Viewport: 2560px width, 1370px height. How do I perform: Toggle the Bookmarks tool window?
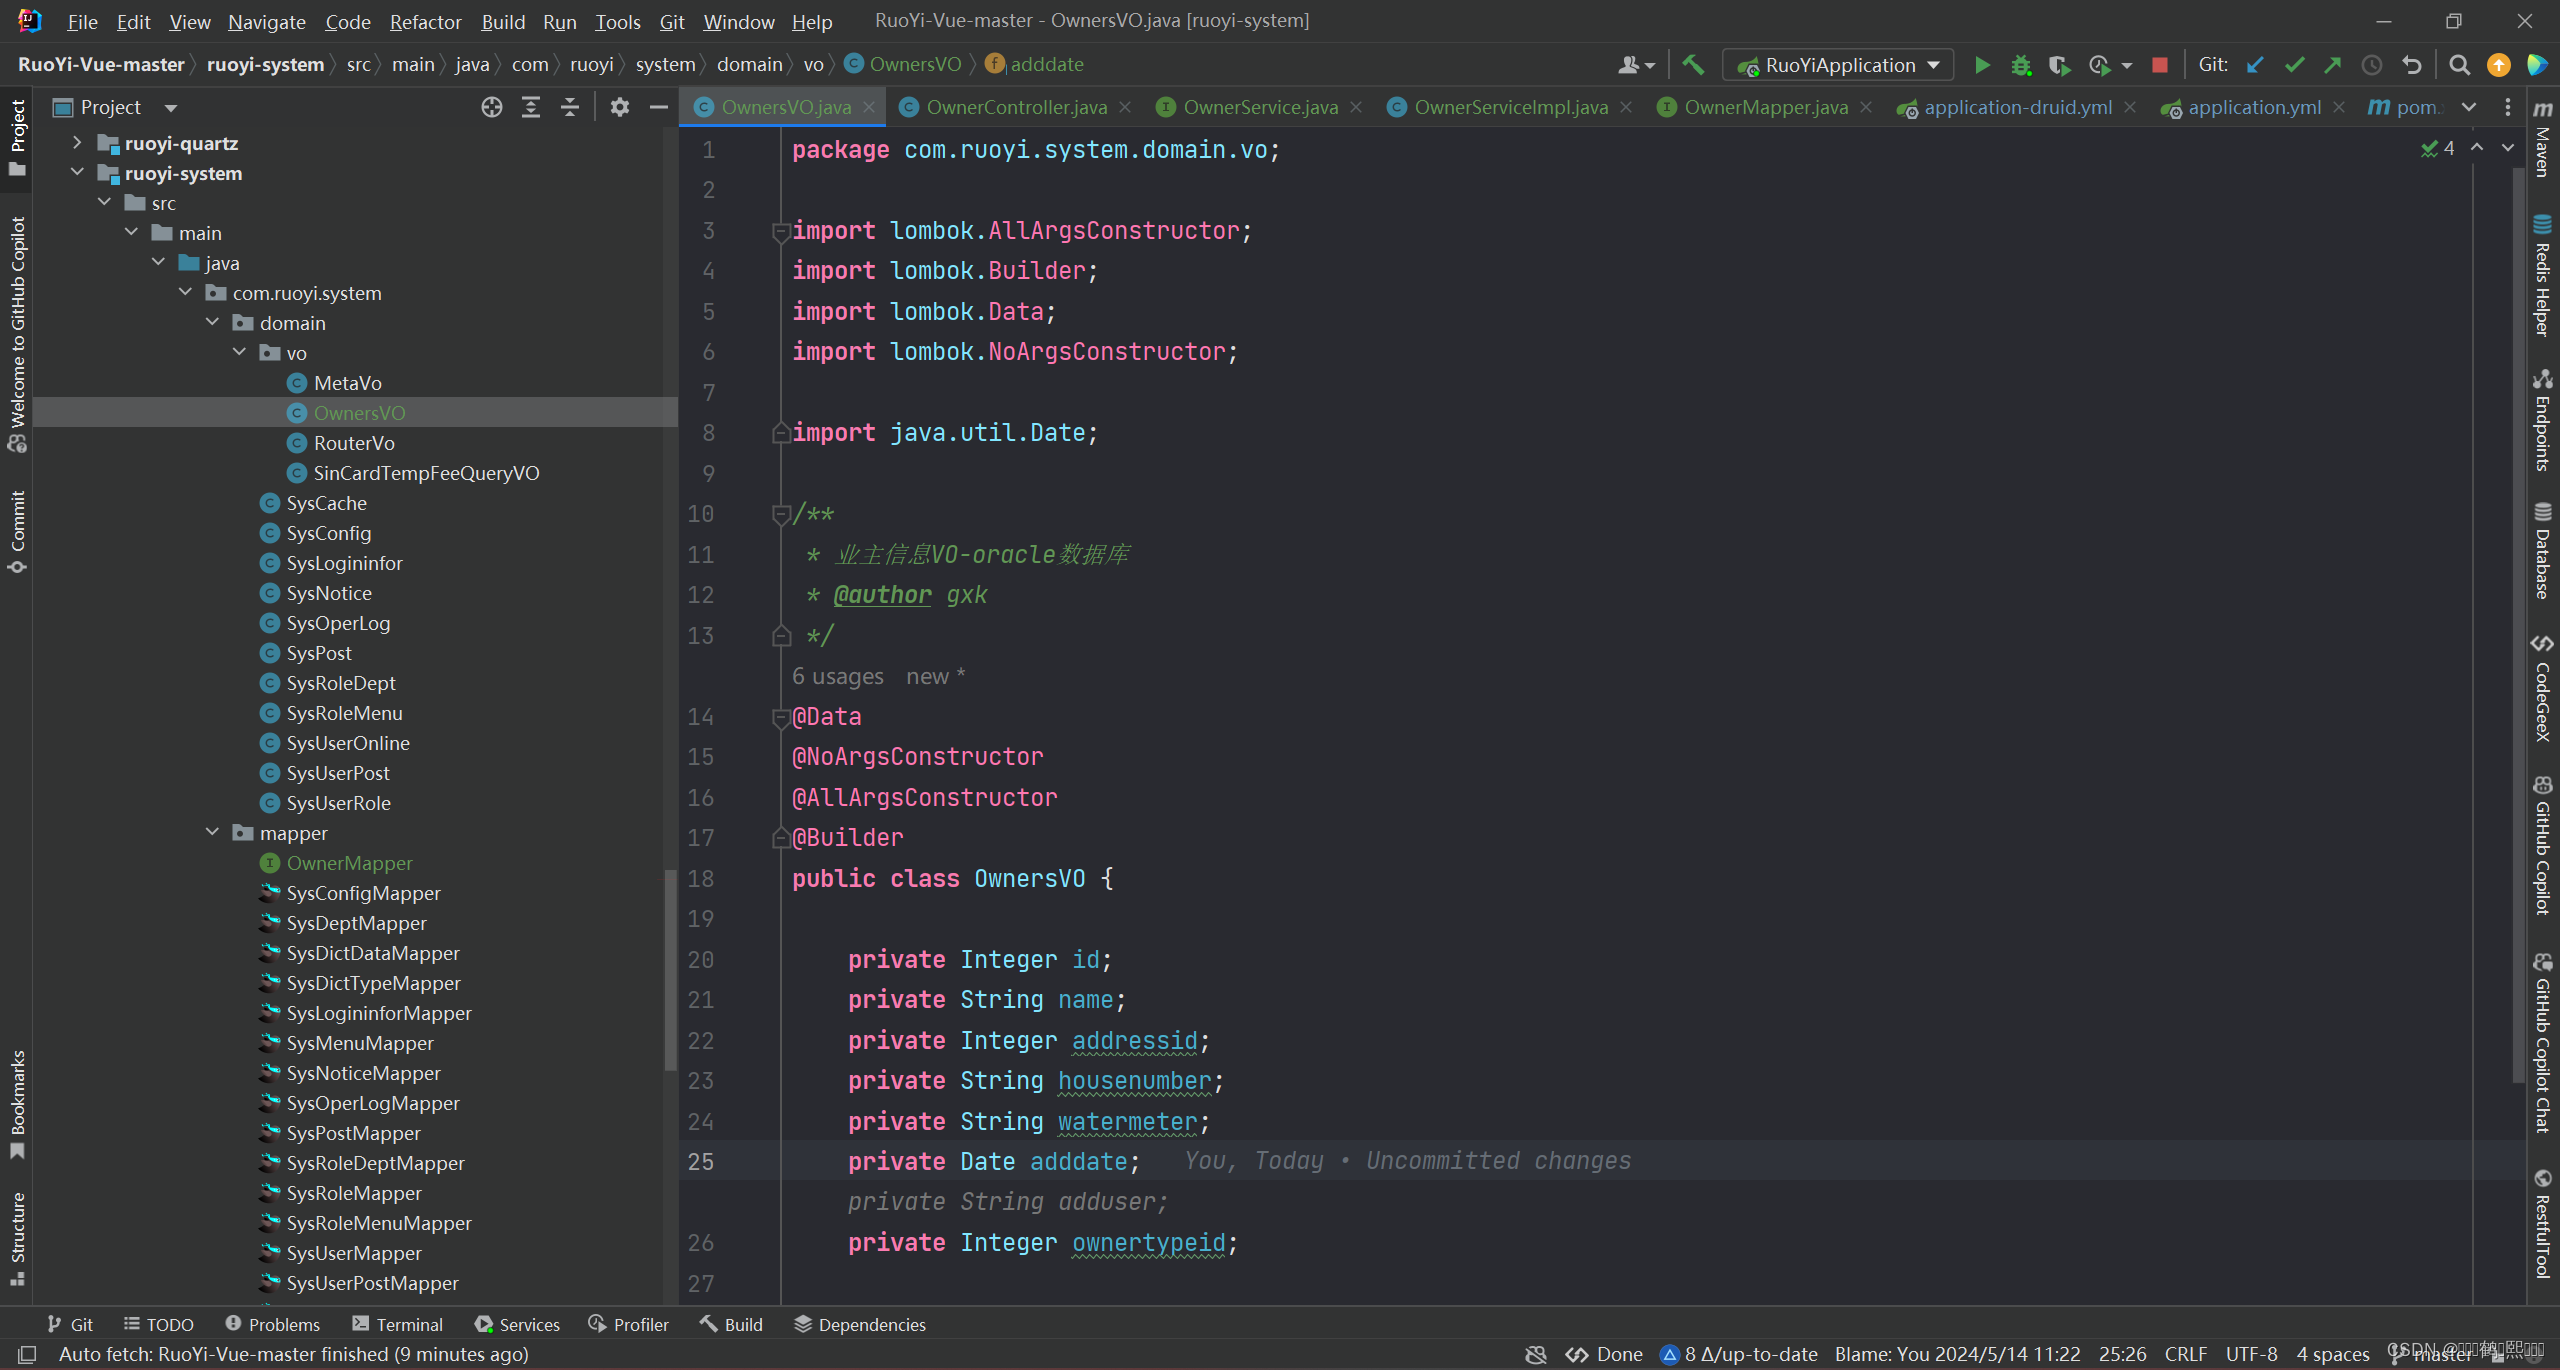[x=17, y=1100]
